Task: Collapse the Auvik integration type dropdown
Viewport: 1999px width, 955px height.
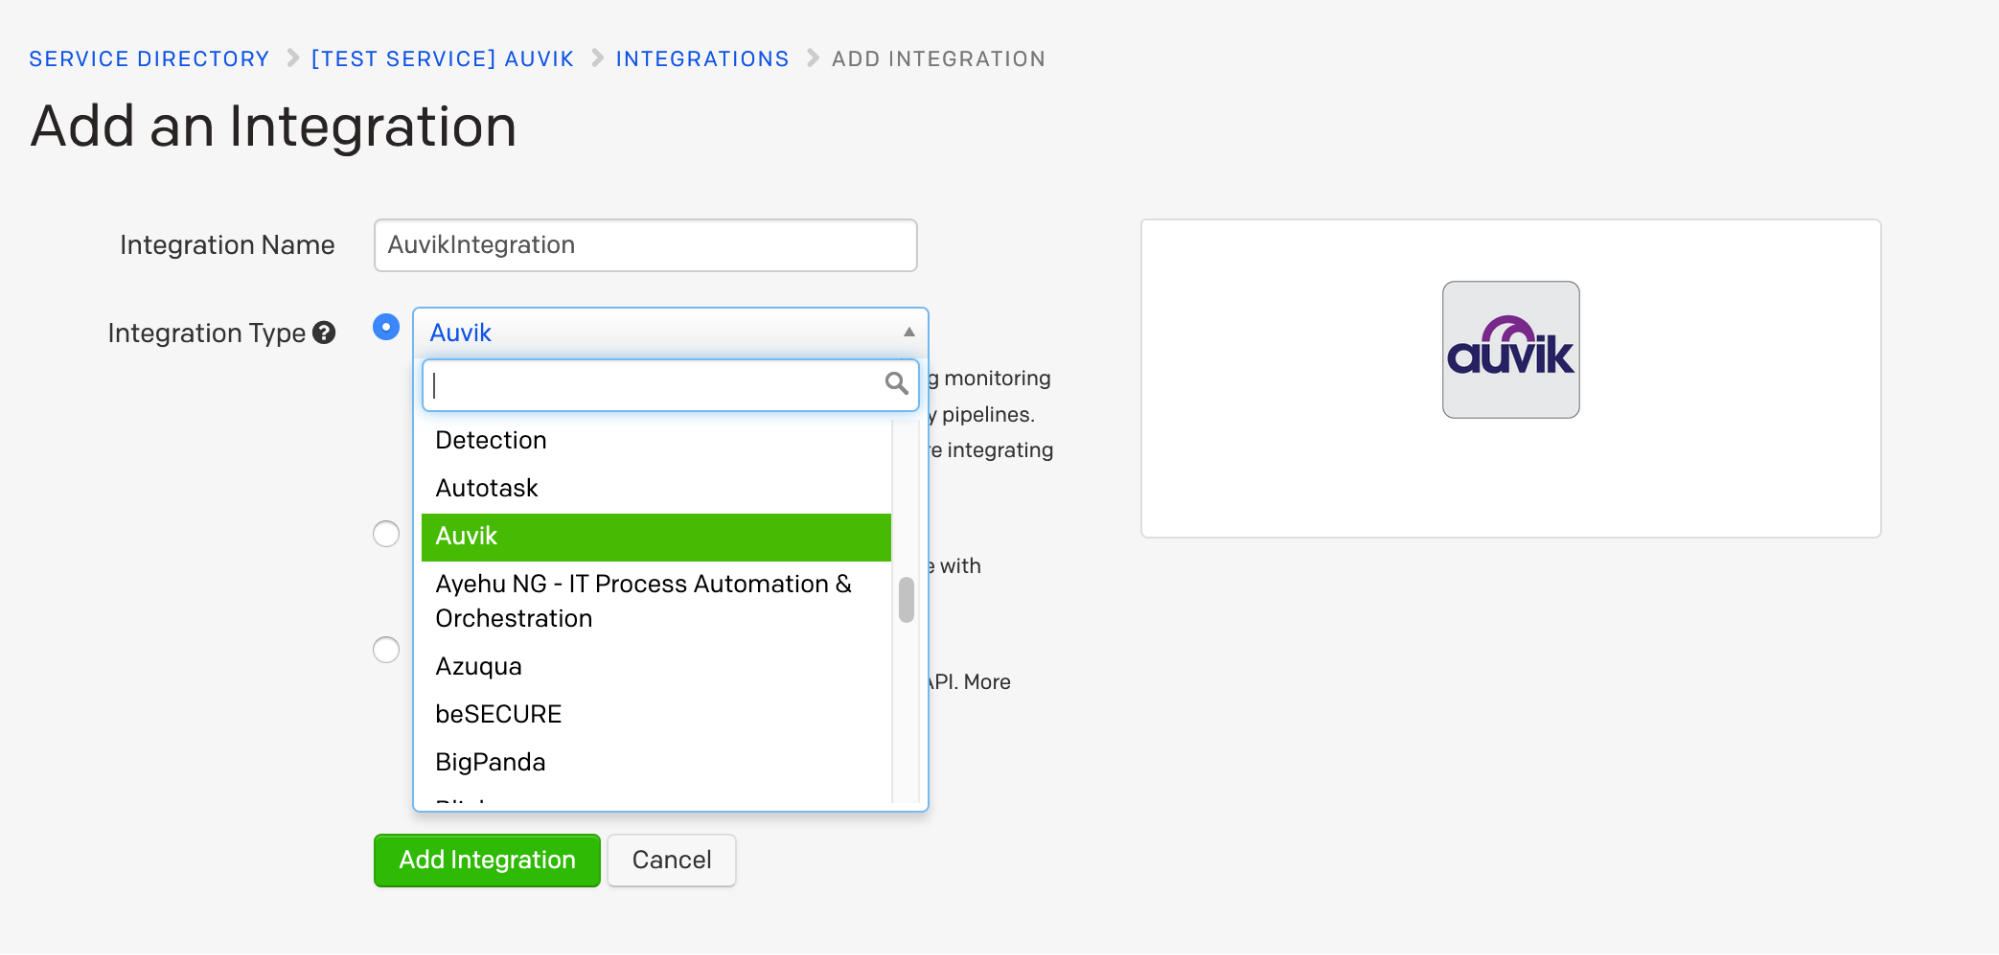Action: point(670,333)
